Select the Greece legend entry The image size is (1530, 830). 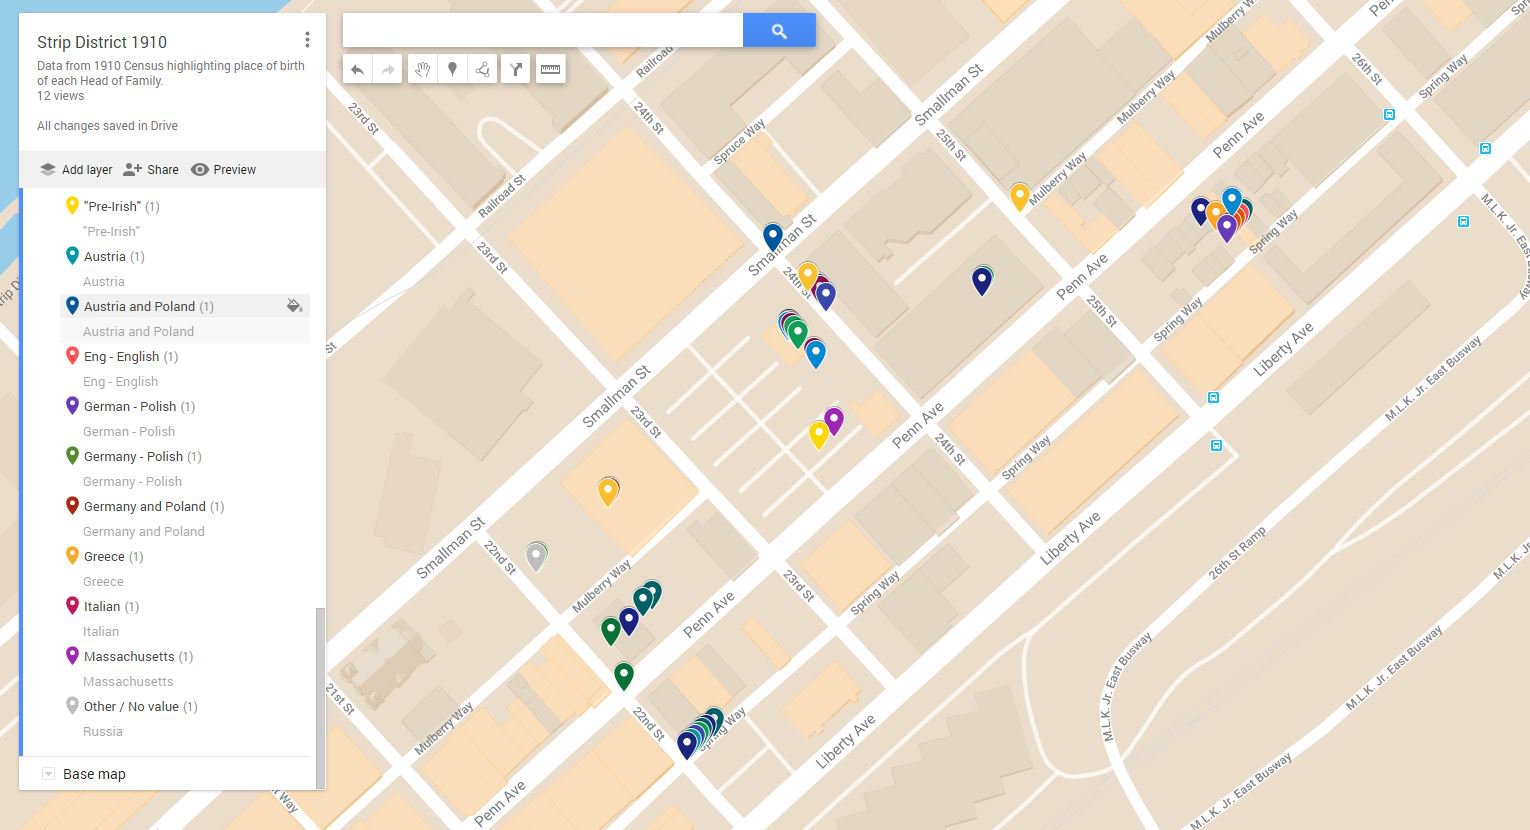[103, 556]
